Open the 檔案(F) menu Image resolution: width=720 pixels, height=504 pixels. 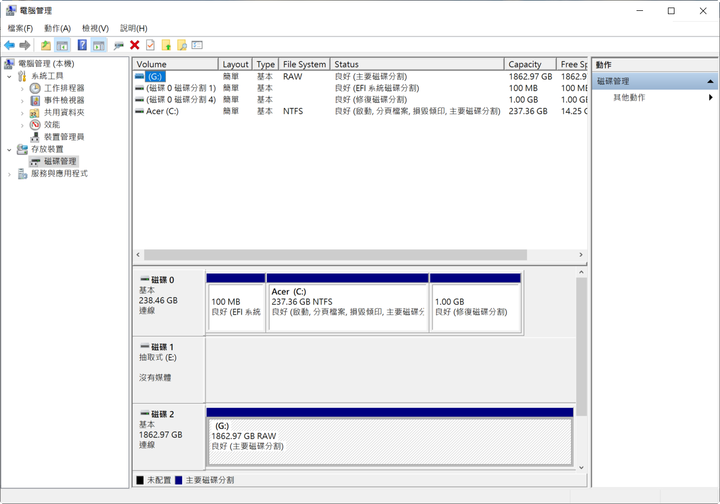pyautogui.click(x=20, y=28)
